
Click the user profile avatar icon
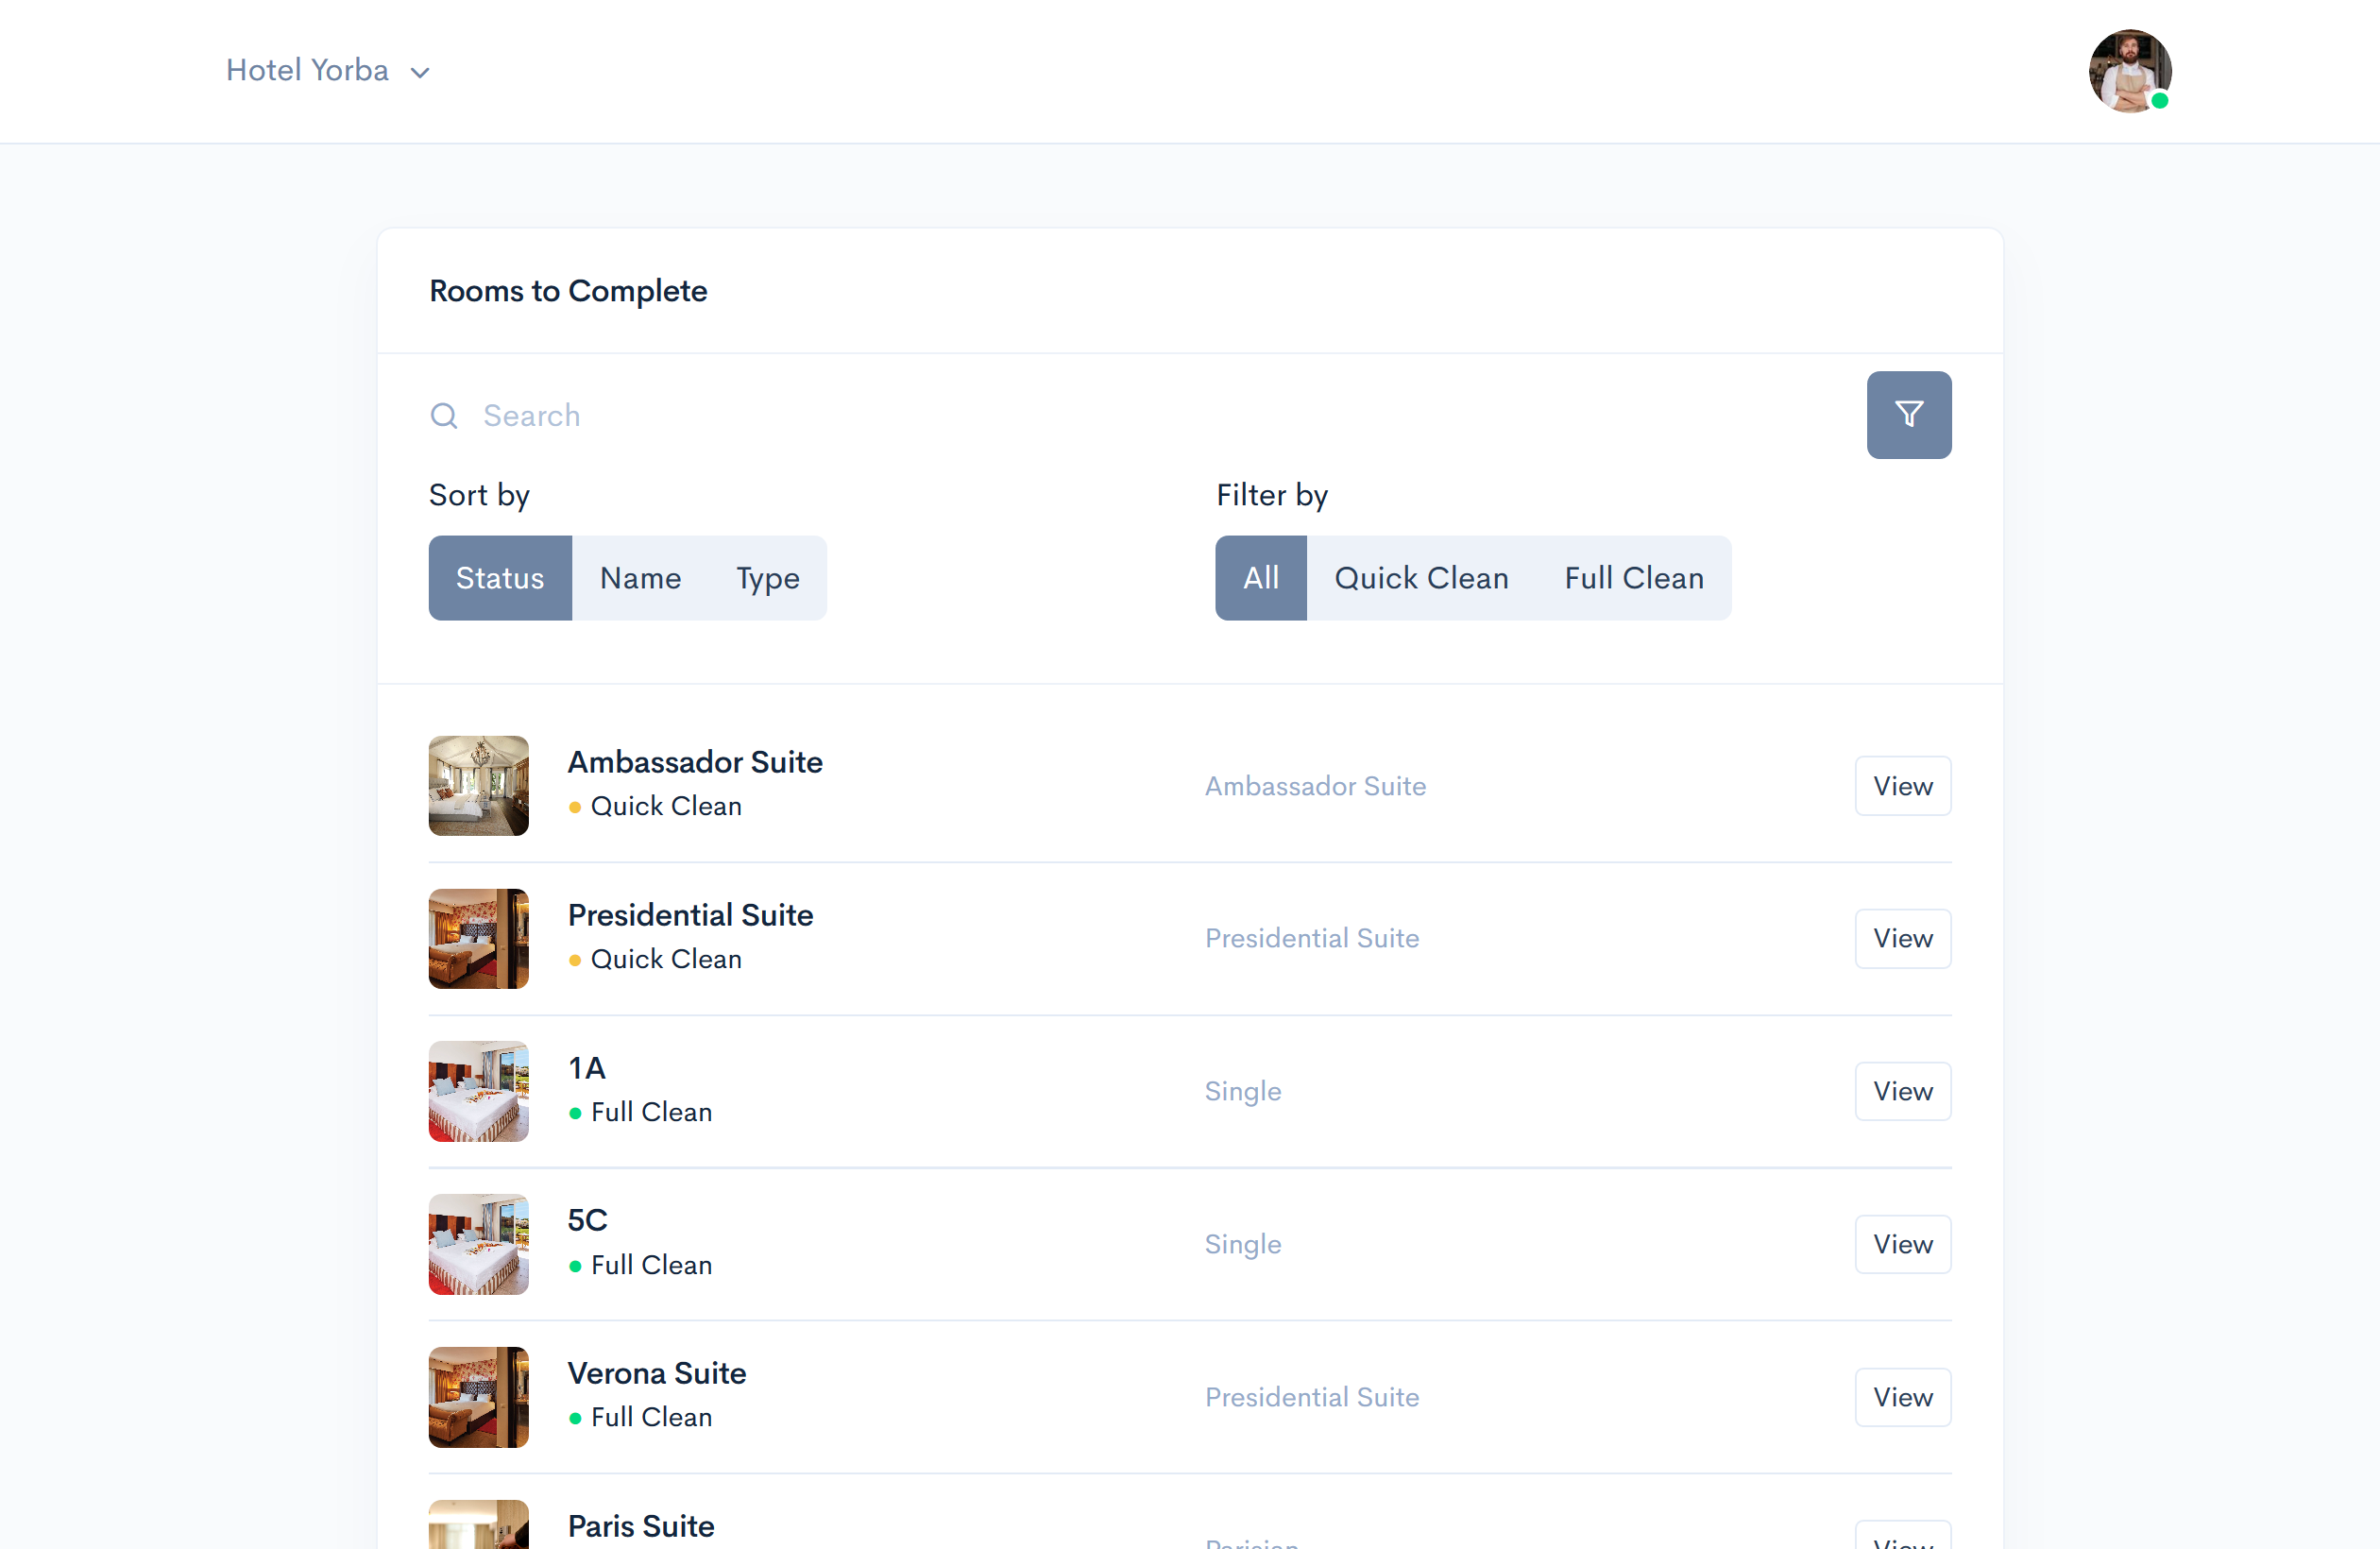pos(2125,69)
